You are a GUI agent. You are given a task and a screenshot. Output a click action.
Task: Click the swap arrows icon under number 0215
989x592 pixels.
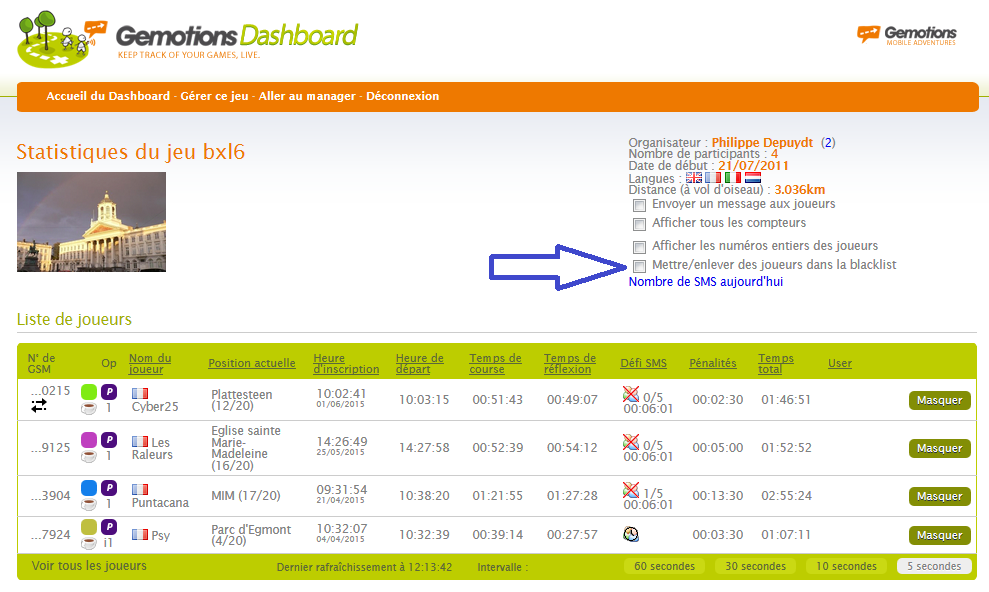(39, 406)
